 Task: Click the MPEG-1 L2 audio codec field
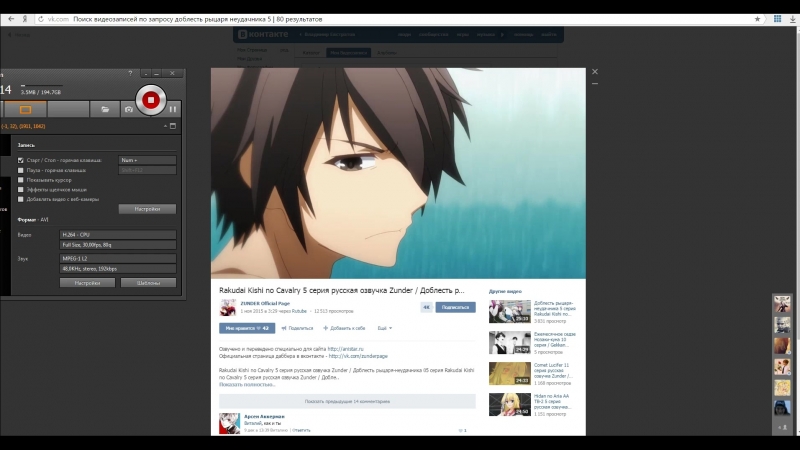click(x=118, y=259)
